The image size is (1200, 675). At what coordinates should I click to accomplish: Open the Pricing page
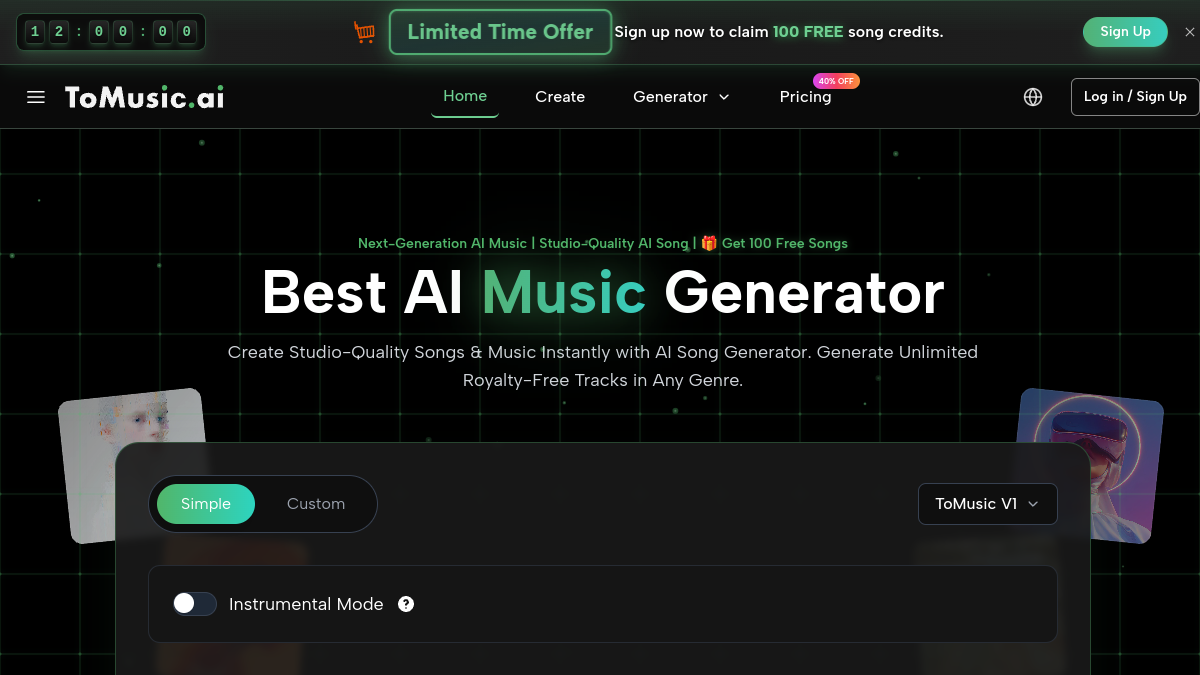click(x=805, y=97)
